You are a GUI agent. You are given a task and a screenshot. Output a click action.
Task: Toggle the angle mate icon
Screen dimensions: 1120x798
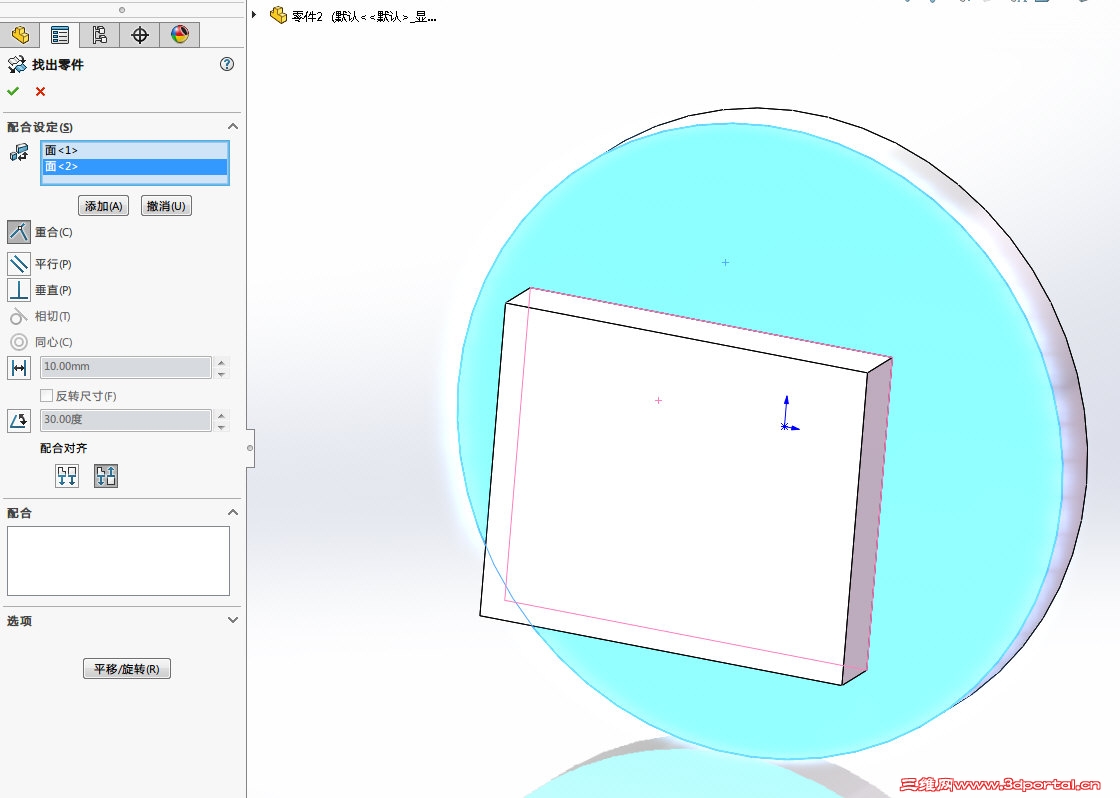19,420
